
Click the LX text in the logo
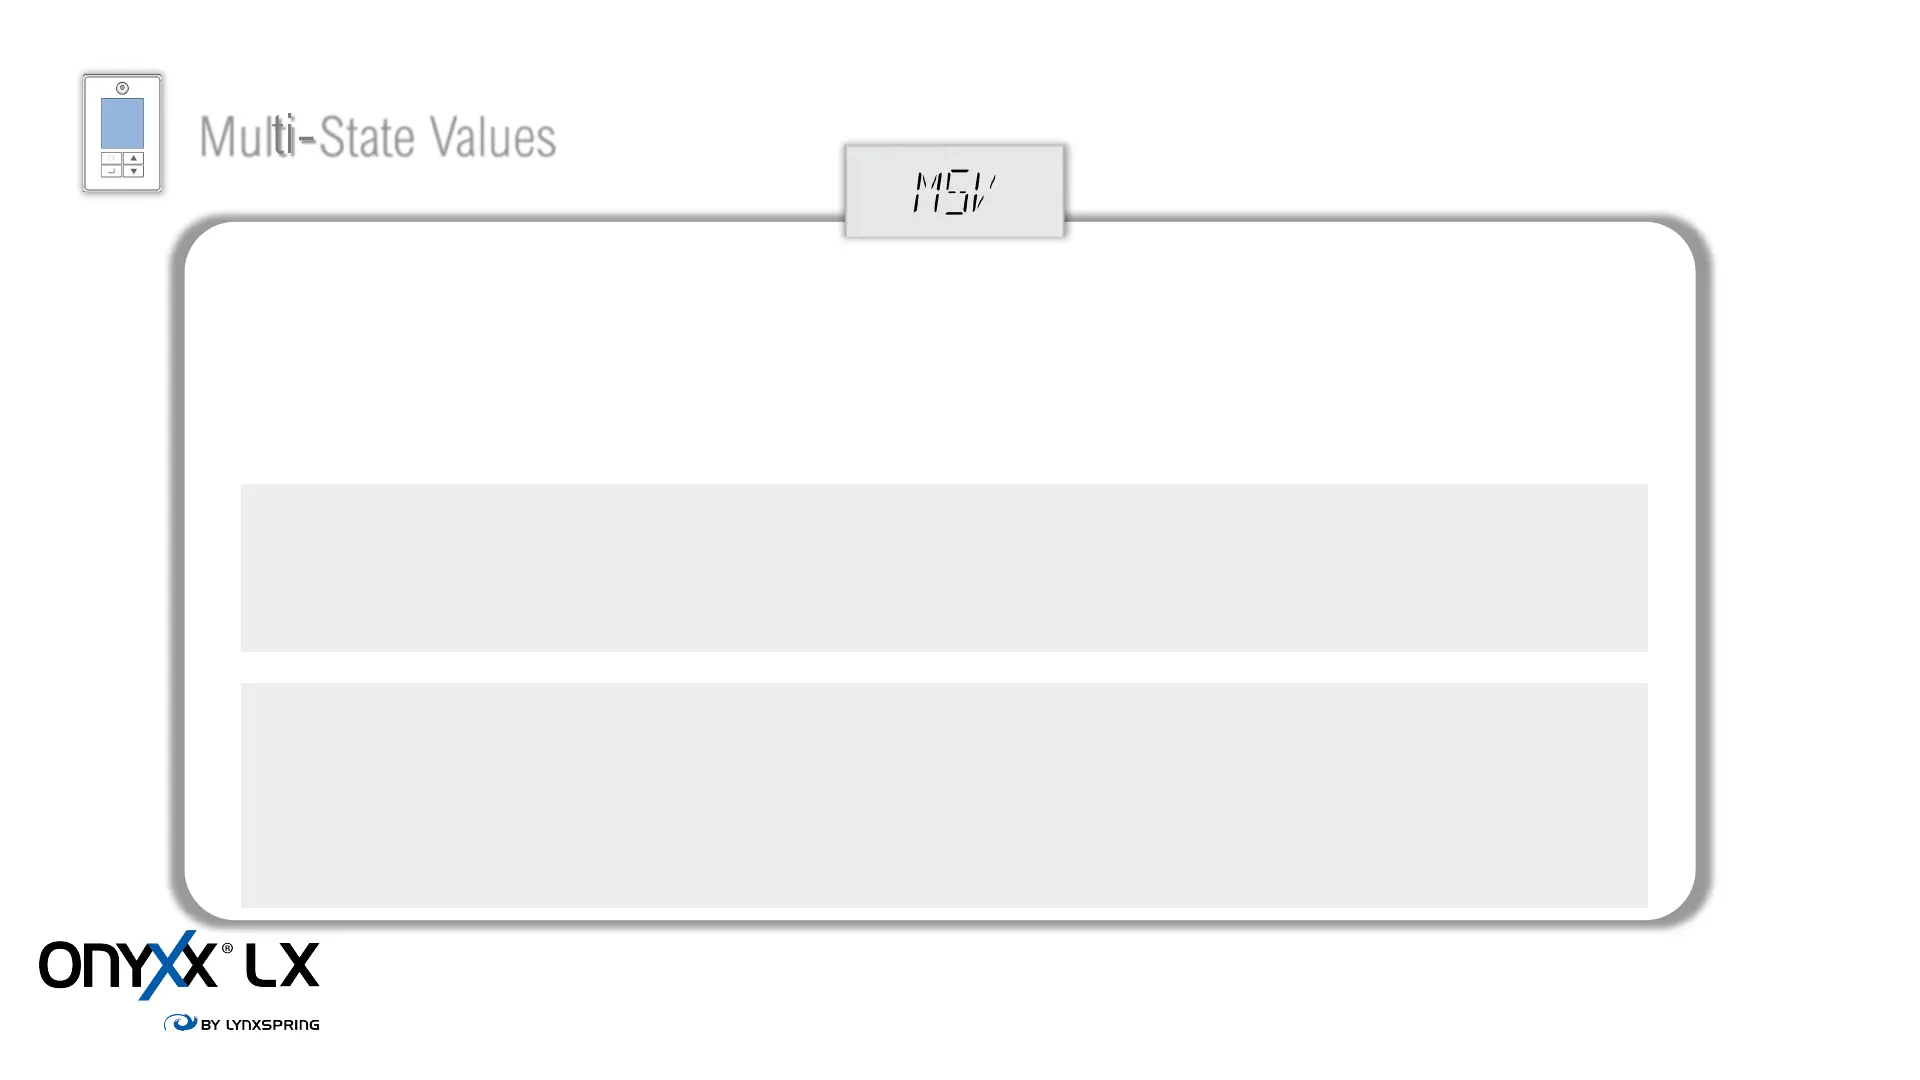pyautogui.click(x=282, y=965)
